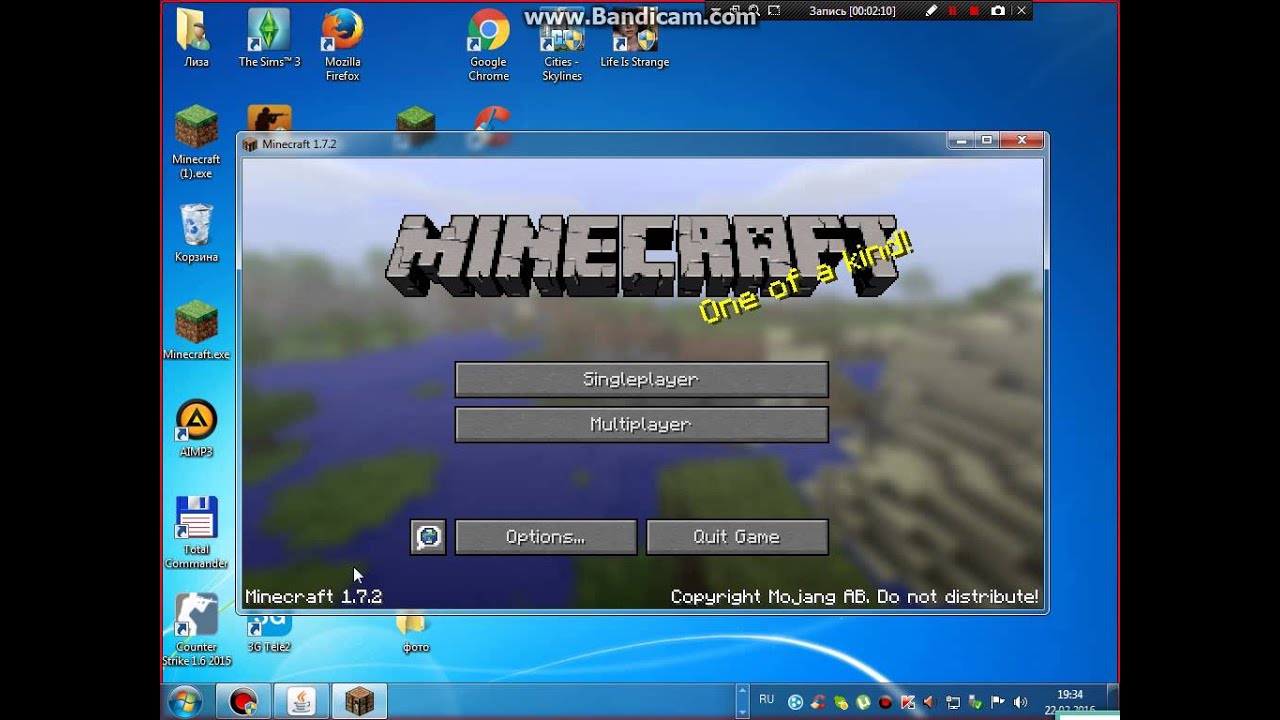Click the Запись recording timer text
1280x720 pixels.
[x=852, y=11]
